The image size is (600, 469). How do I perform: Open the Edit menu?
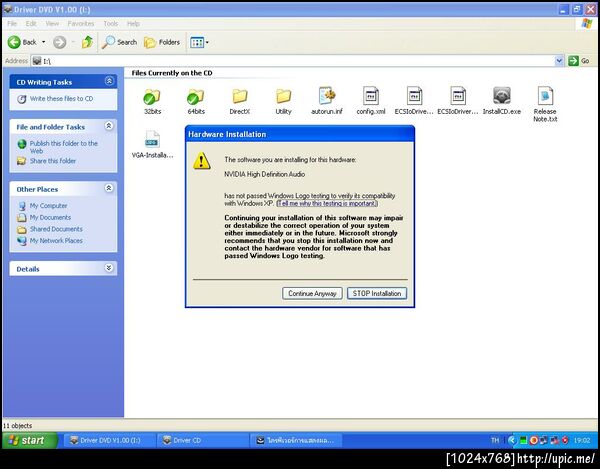click(x=31, y=24)
